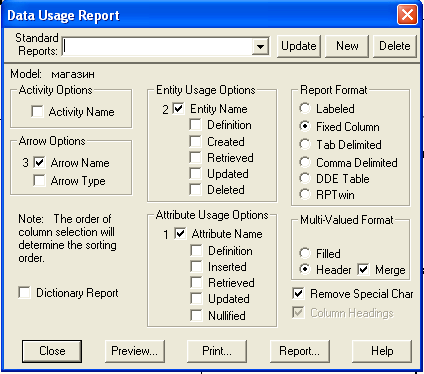Click the Update button
This screenshot has height=374, width=424.
(299, 46)
